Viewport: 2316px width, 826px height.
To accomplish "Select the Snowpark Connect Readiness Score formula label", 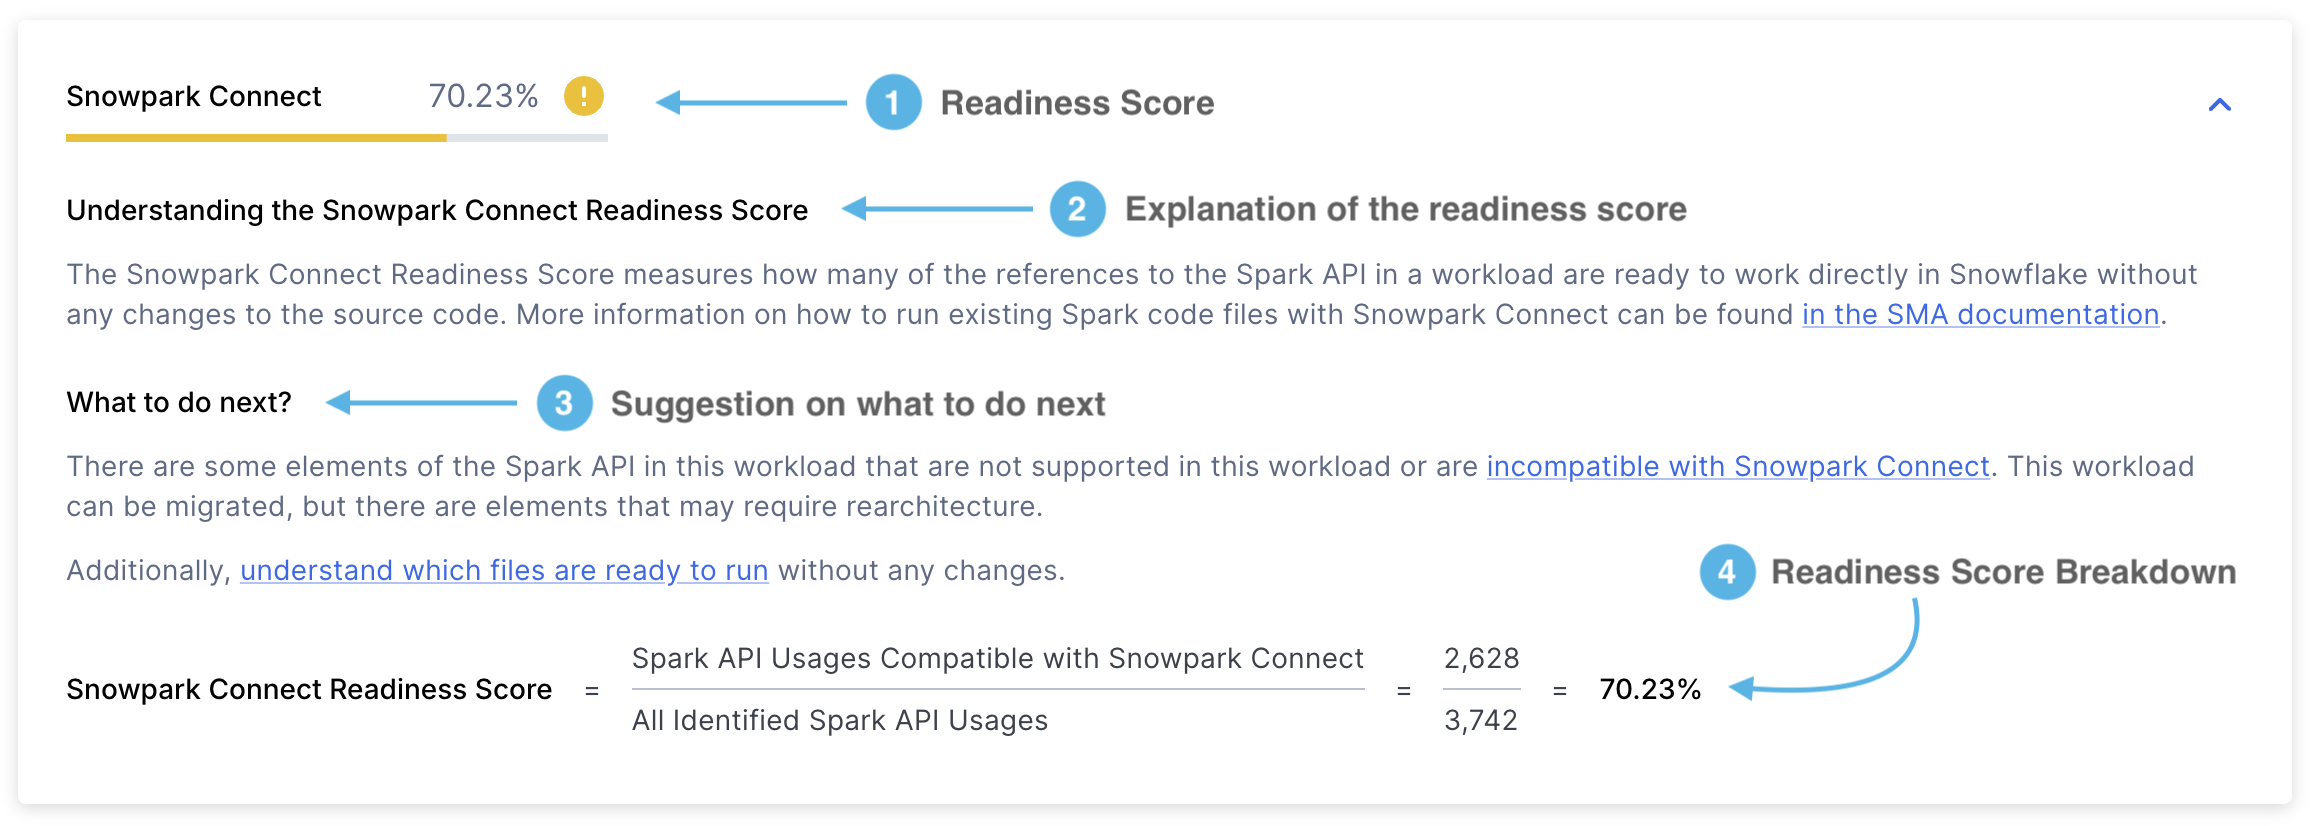I will tap(309, 689).
